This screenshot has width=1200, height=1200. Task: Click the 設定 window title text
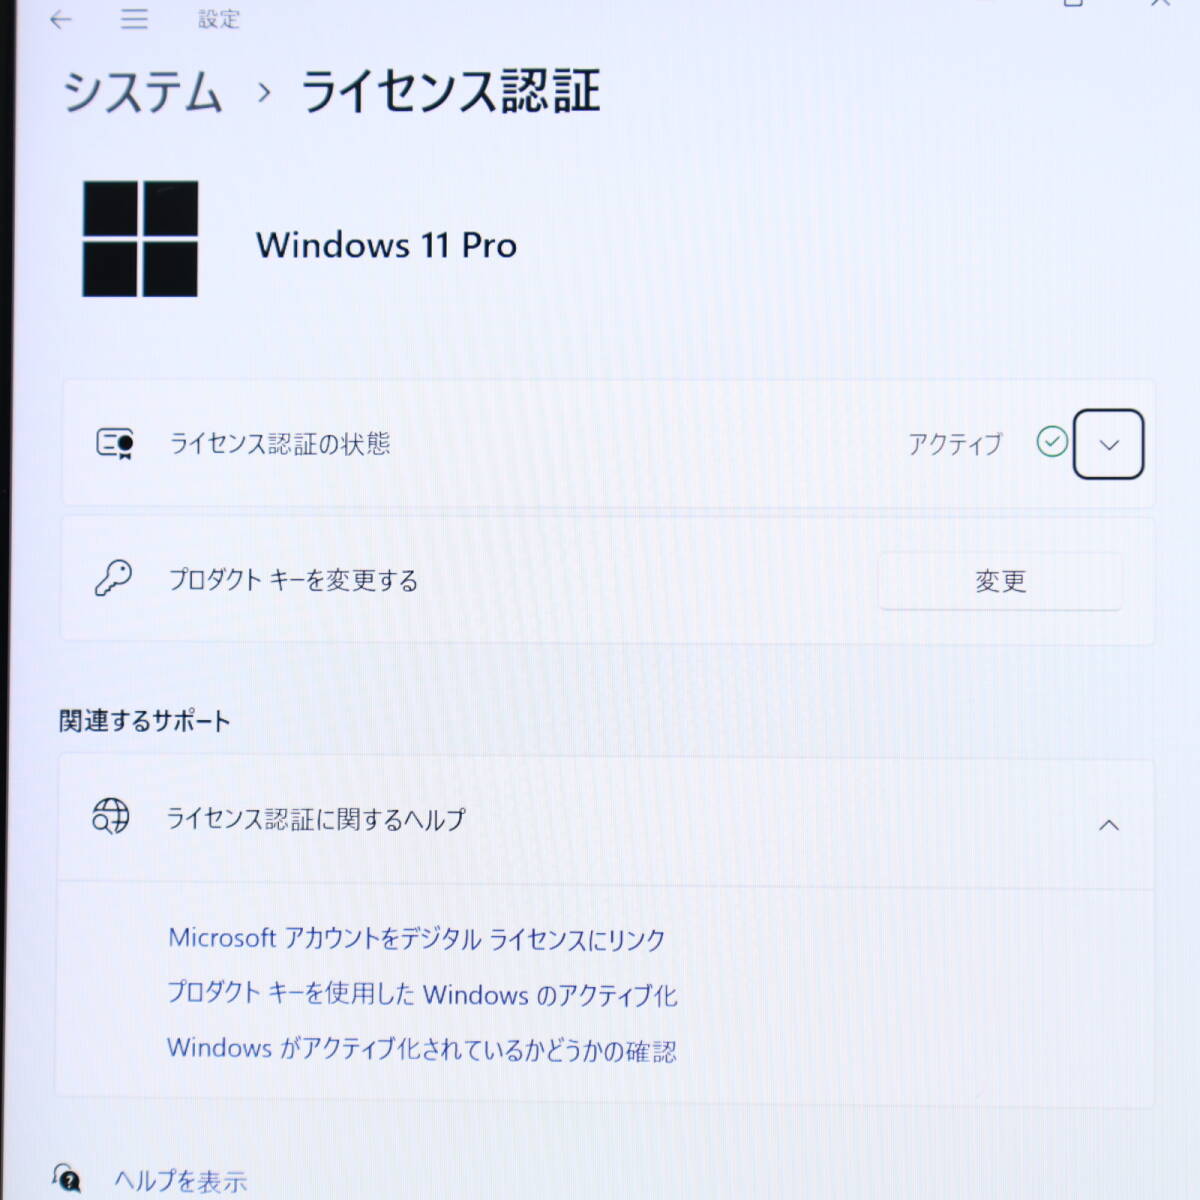219,19
